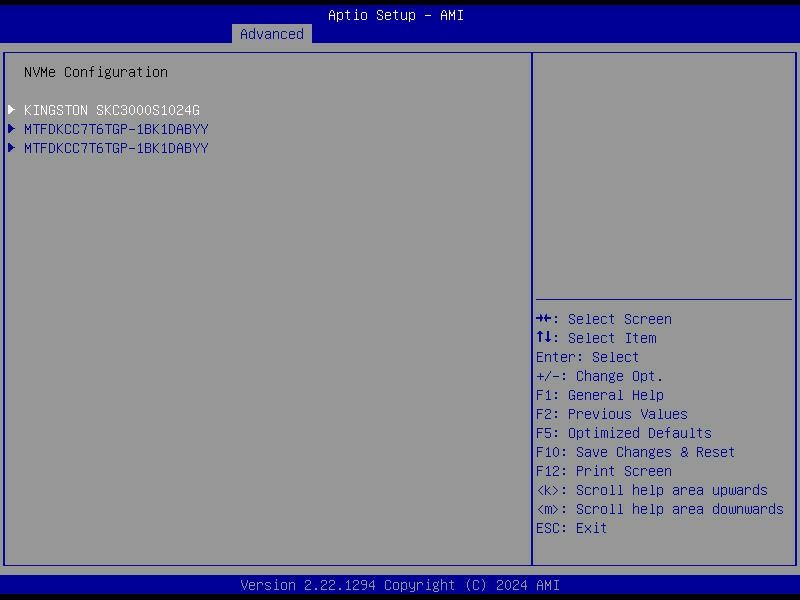Click the left-right arrows icon for Select Screen

(x=543, y=319)
